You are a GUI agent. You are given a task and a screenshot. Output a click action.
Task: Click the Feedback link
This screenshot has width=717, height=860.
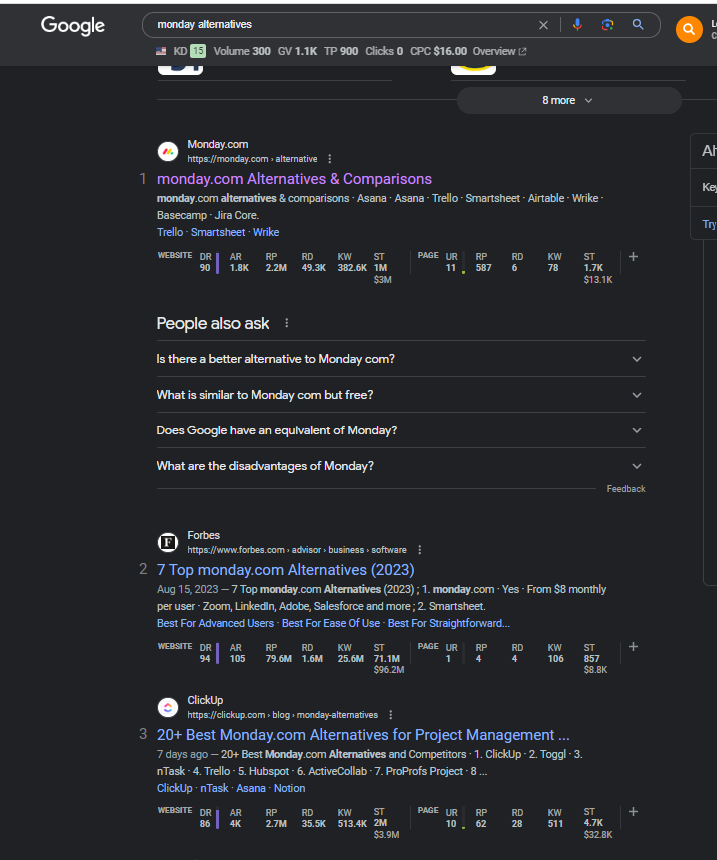pyautogui.click(x=626, y=489)
